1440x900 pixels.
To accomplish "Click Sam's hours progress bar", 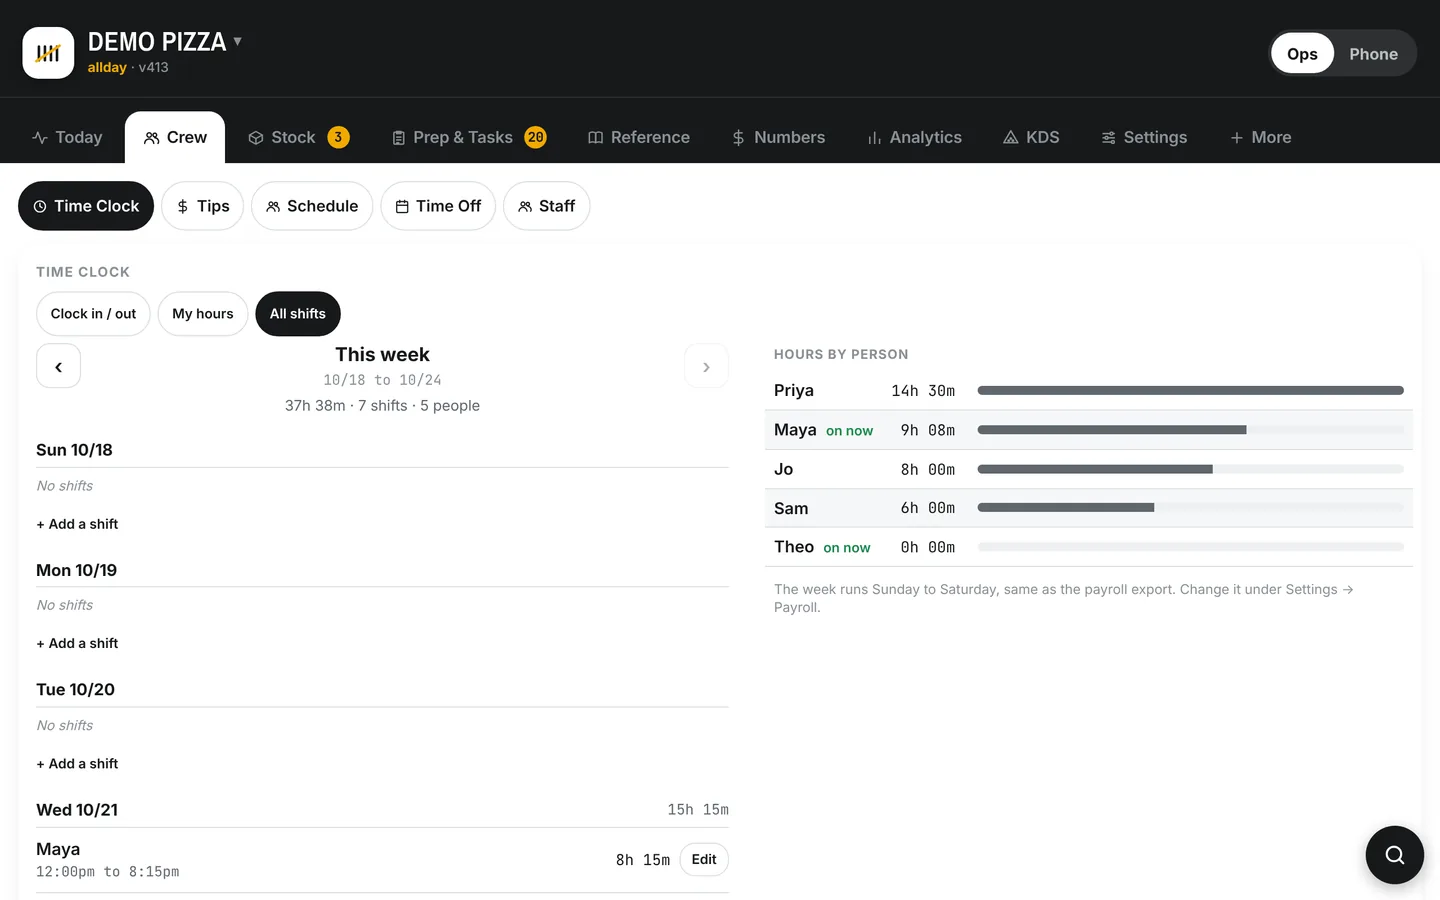I will pyautogui.click(x=1190, y=507).
